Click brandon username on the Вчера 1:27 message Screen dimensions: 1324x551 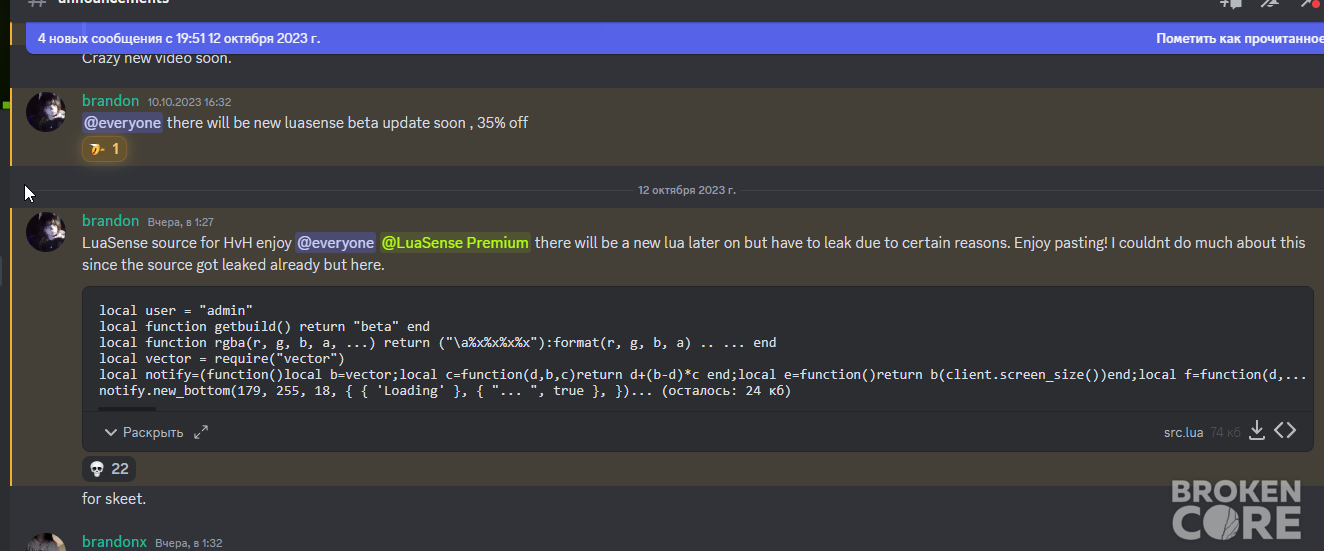click(x=110, y=221)
